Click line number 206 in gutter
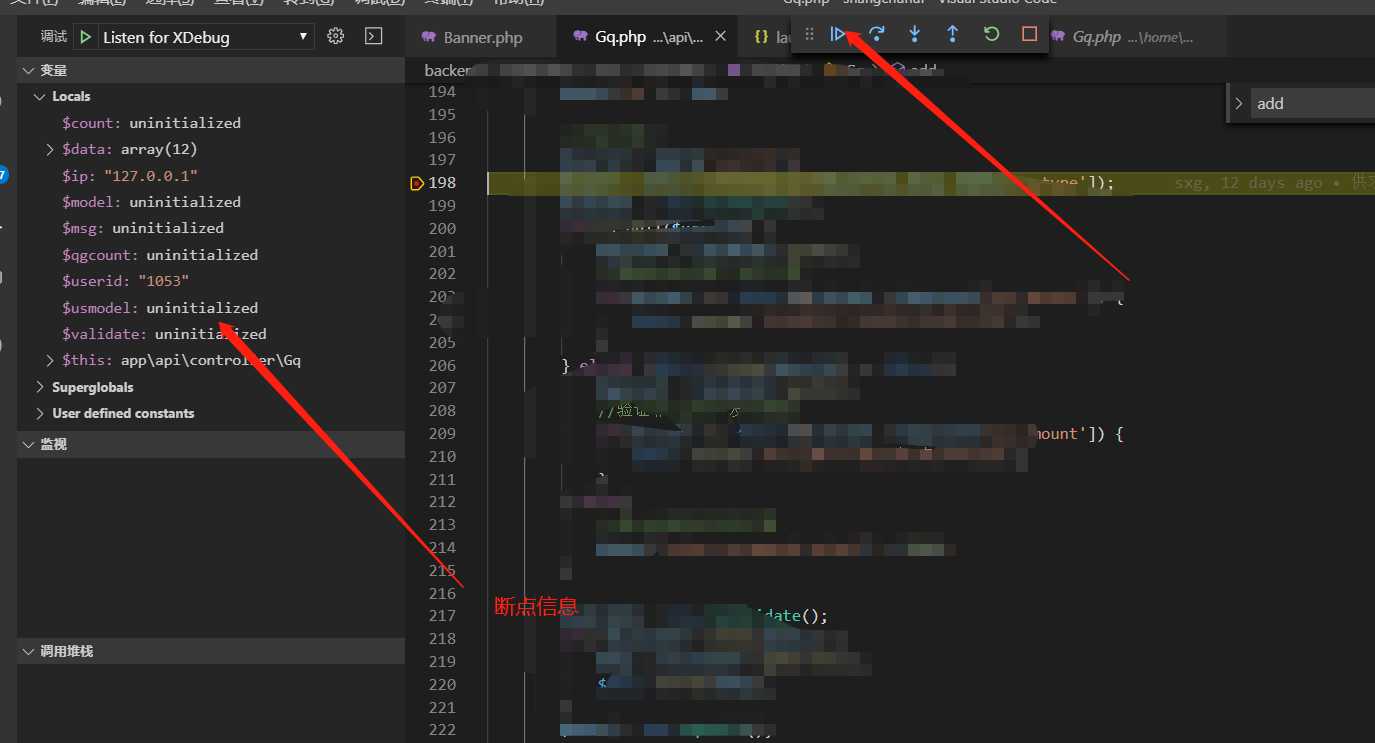 pos(442,366)
